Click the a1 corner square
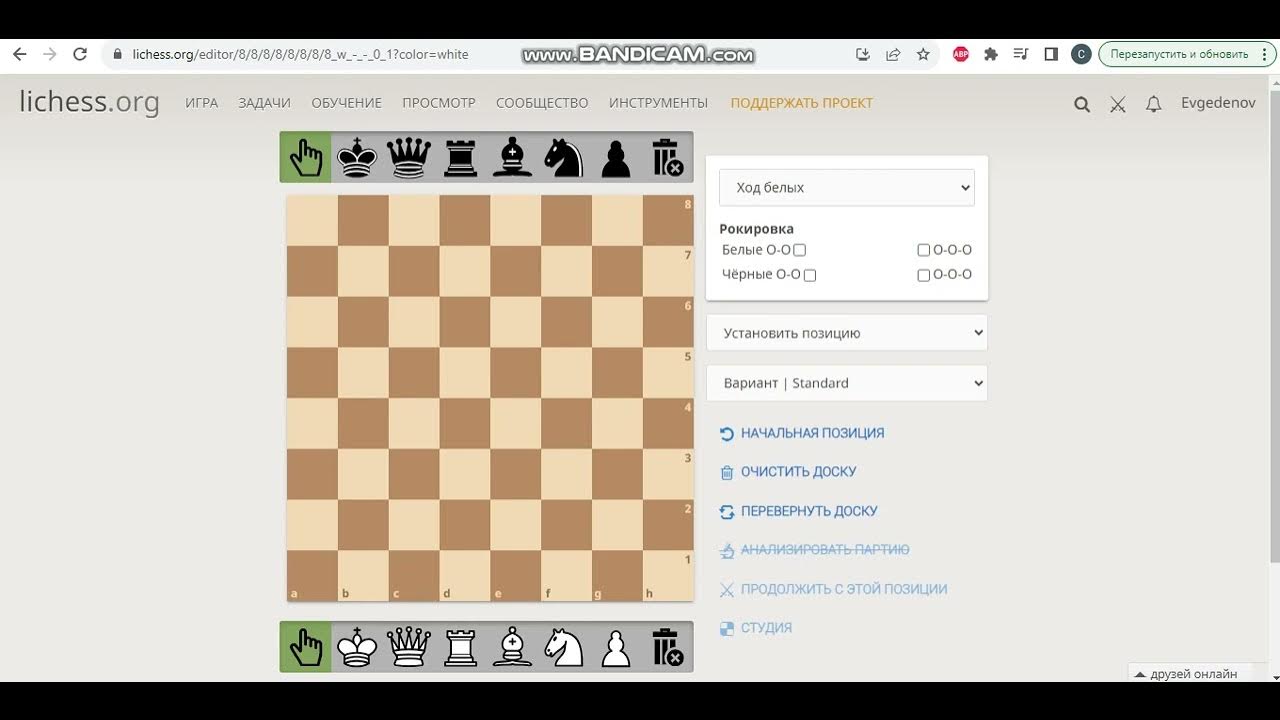 pos(312,576)
